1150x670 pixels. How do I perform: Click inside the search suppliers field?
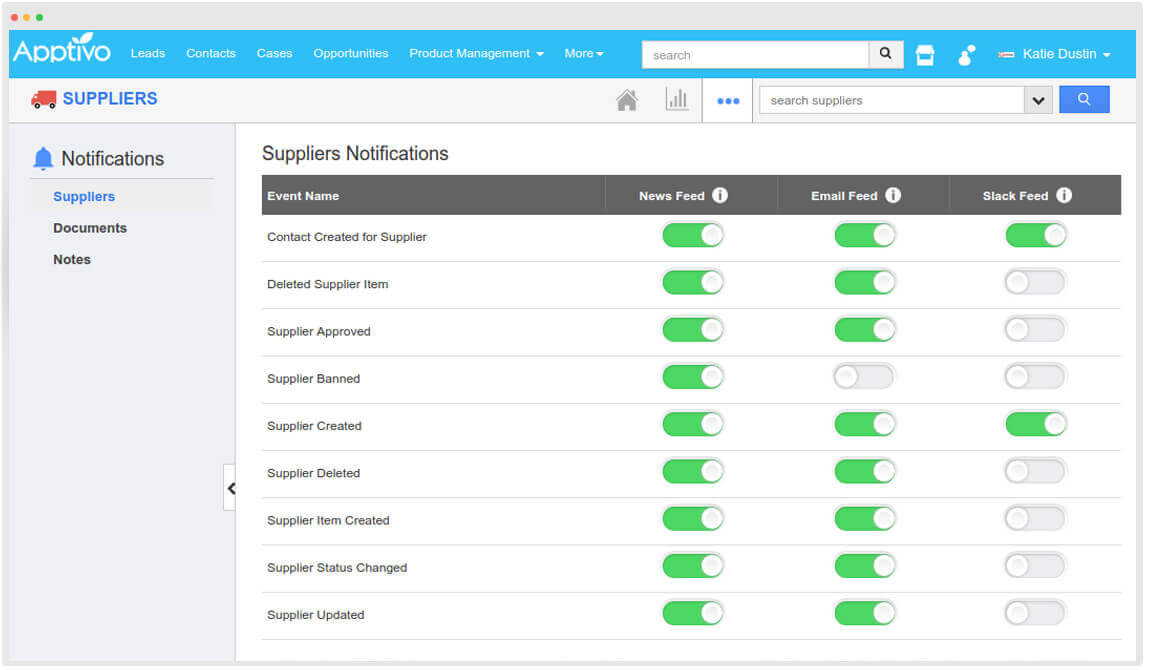890,100
